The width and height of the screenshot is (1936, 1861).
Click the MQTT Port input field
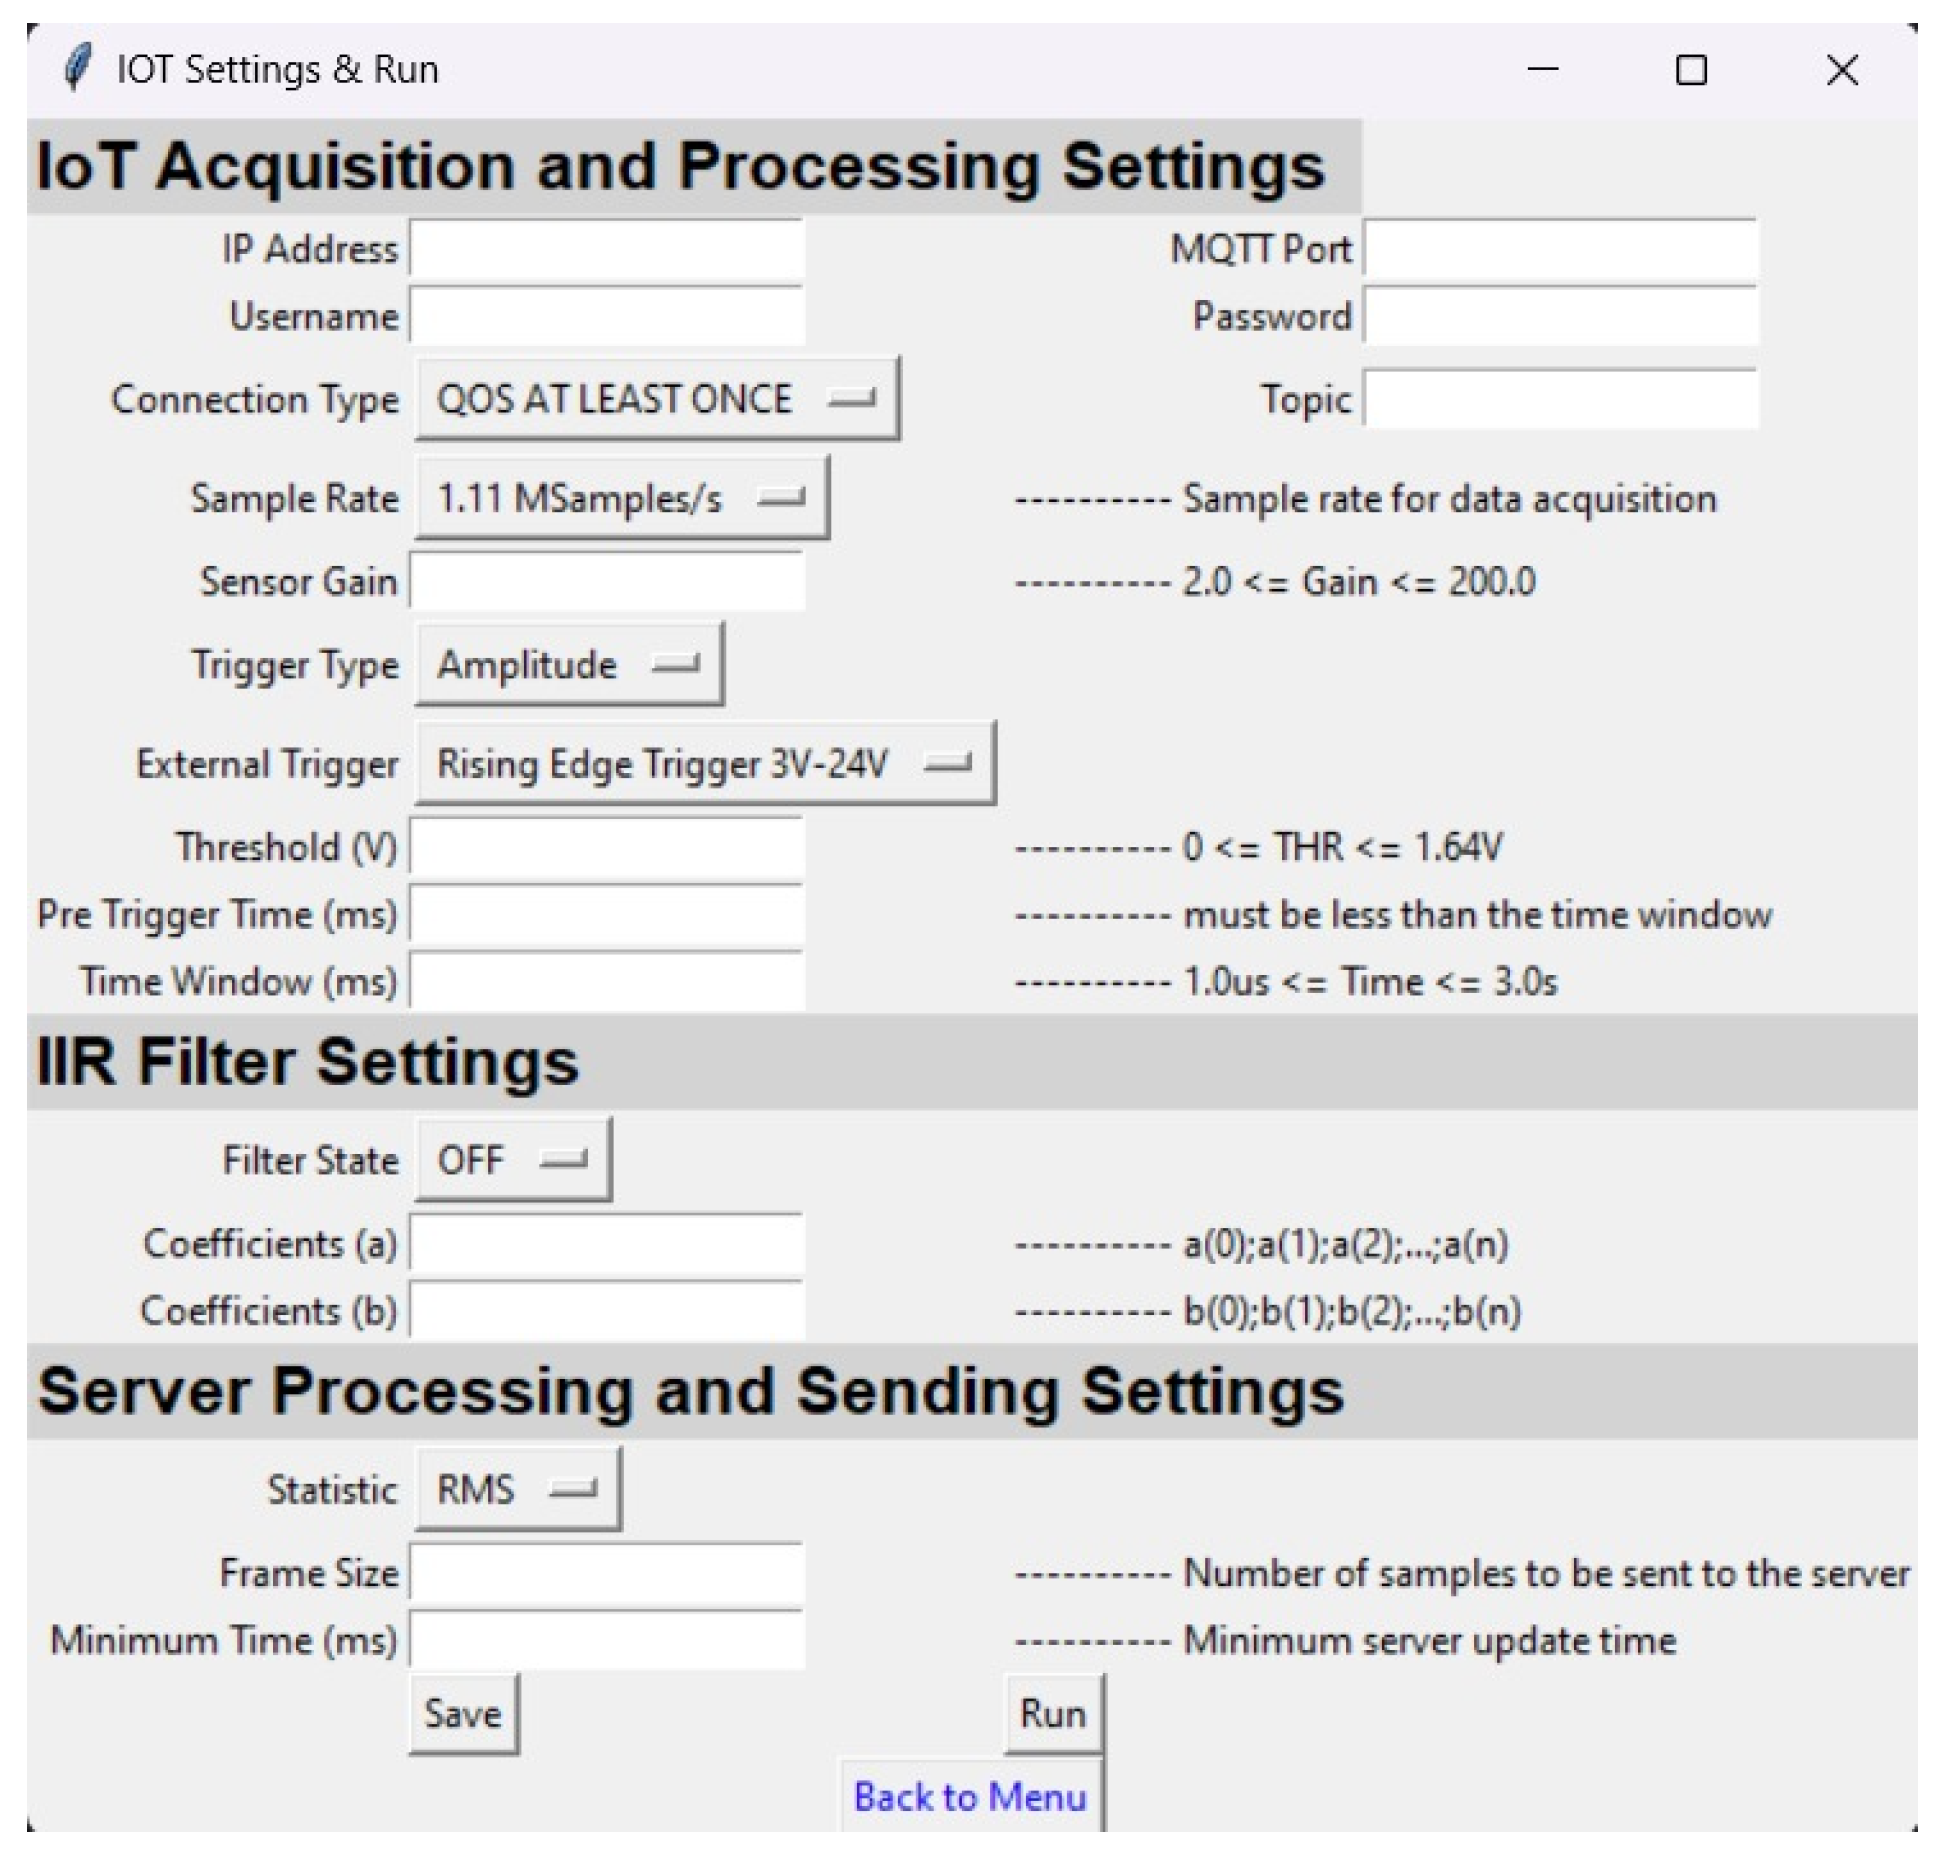1560,249
